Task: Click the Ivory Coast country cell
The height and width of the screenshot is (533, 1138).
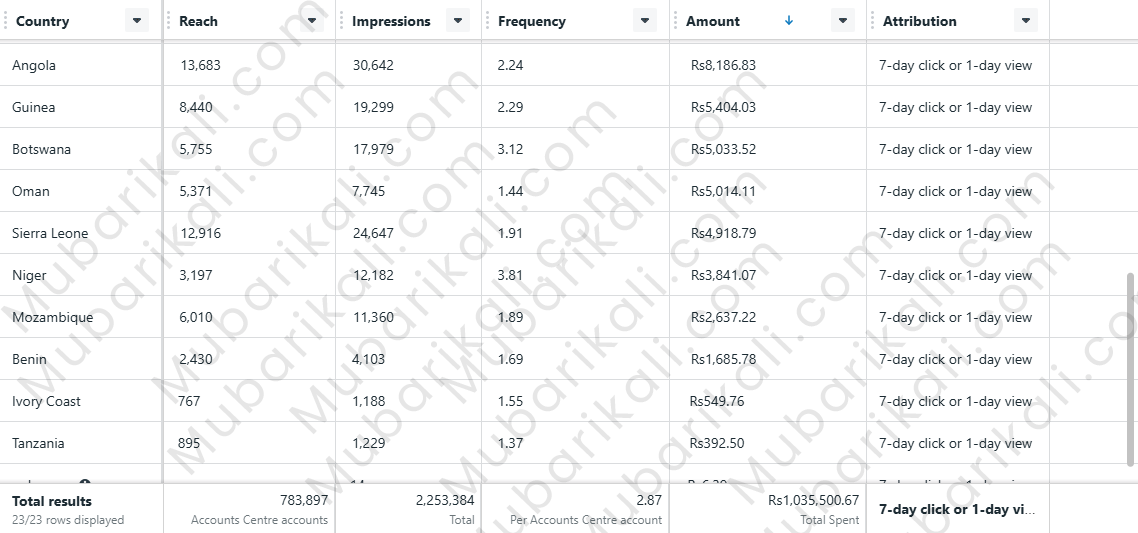Action: 46,402
